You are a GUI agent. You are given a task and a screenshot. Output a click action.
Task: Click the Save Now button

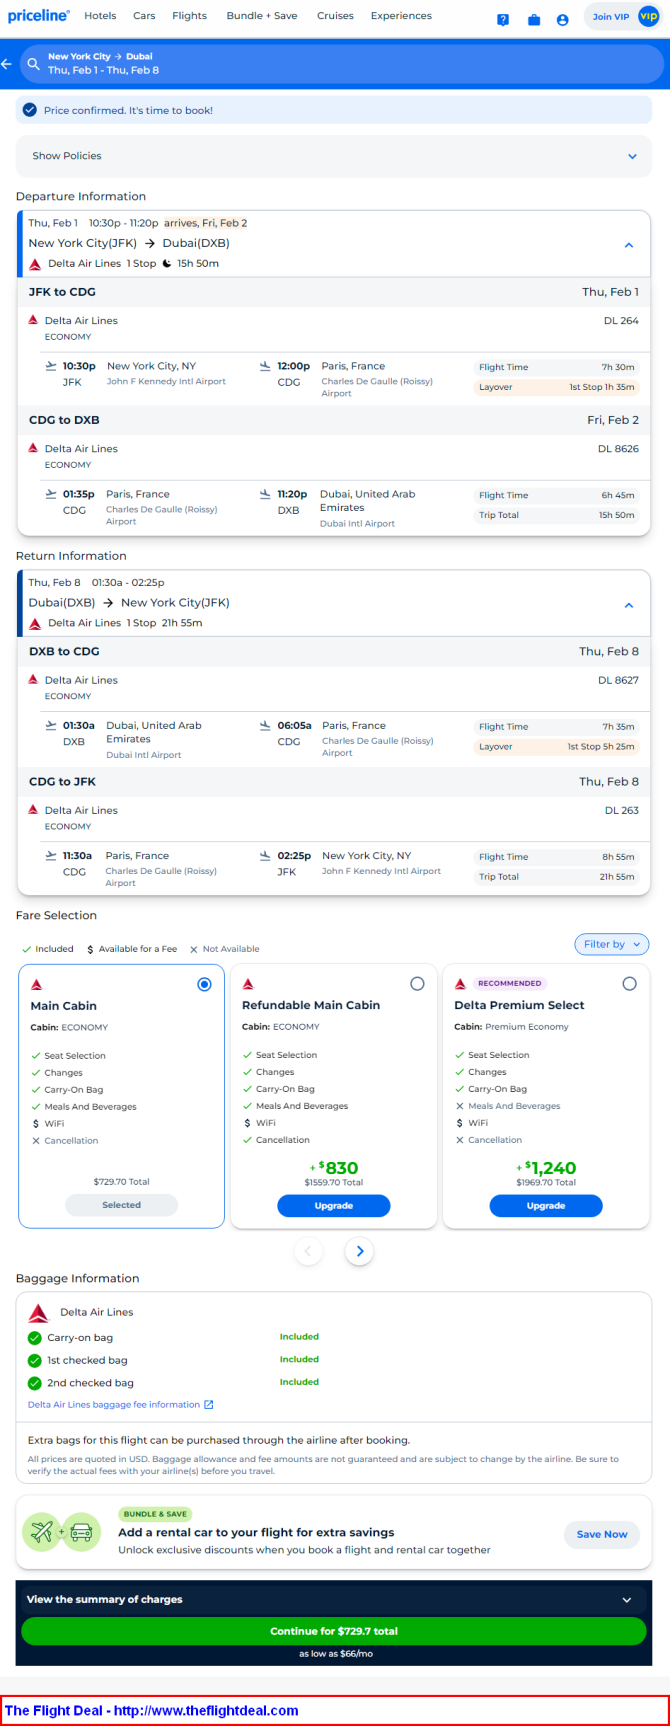[602, 1534]
